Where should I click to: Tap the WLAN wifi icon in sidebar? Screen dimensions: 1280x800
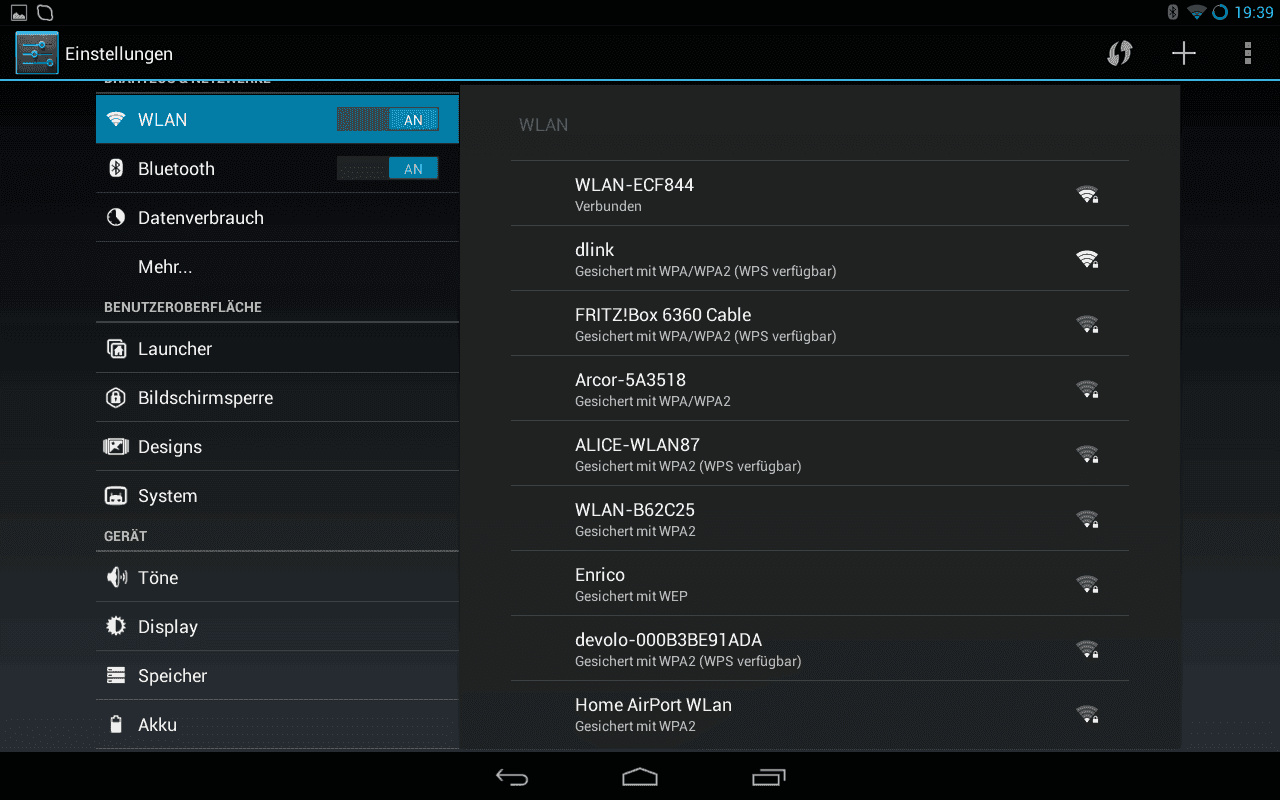116,119
